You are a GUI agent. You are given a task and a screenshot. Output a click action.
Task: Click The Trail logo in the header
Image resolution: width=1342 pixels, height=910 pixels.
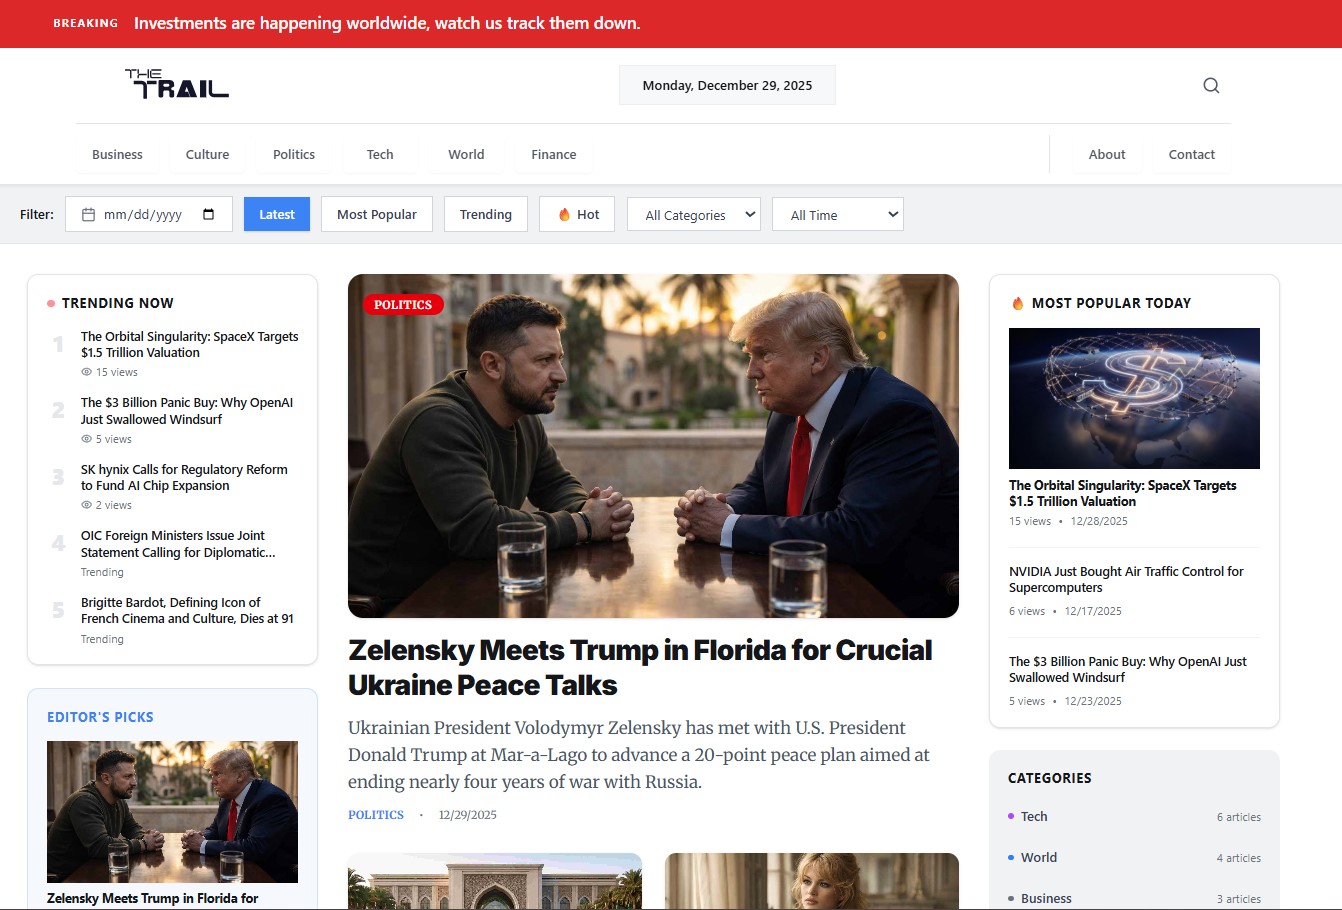tap(177, 84)
